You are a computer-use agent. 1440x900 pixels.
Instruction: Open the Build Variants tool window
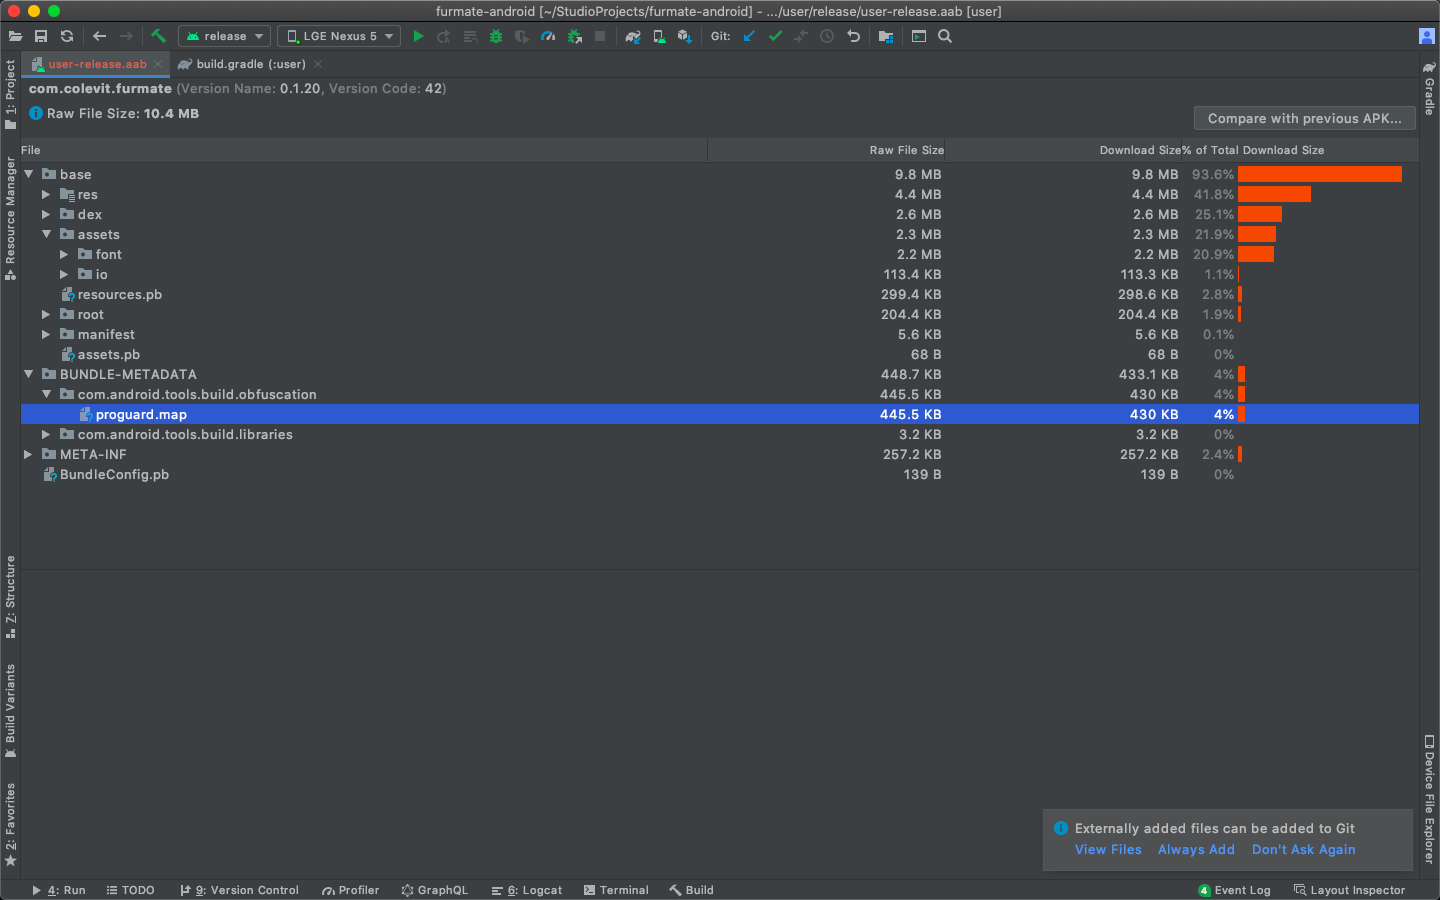10,710
